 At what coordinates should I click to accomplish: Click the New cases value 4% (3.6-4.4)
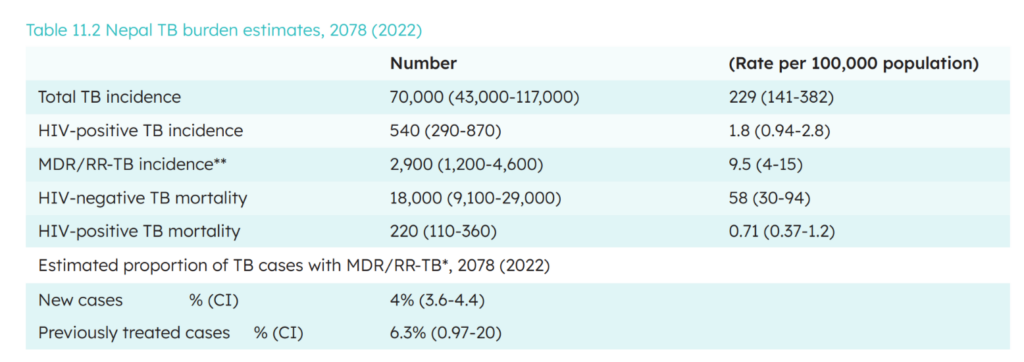tap(437, 300)
